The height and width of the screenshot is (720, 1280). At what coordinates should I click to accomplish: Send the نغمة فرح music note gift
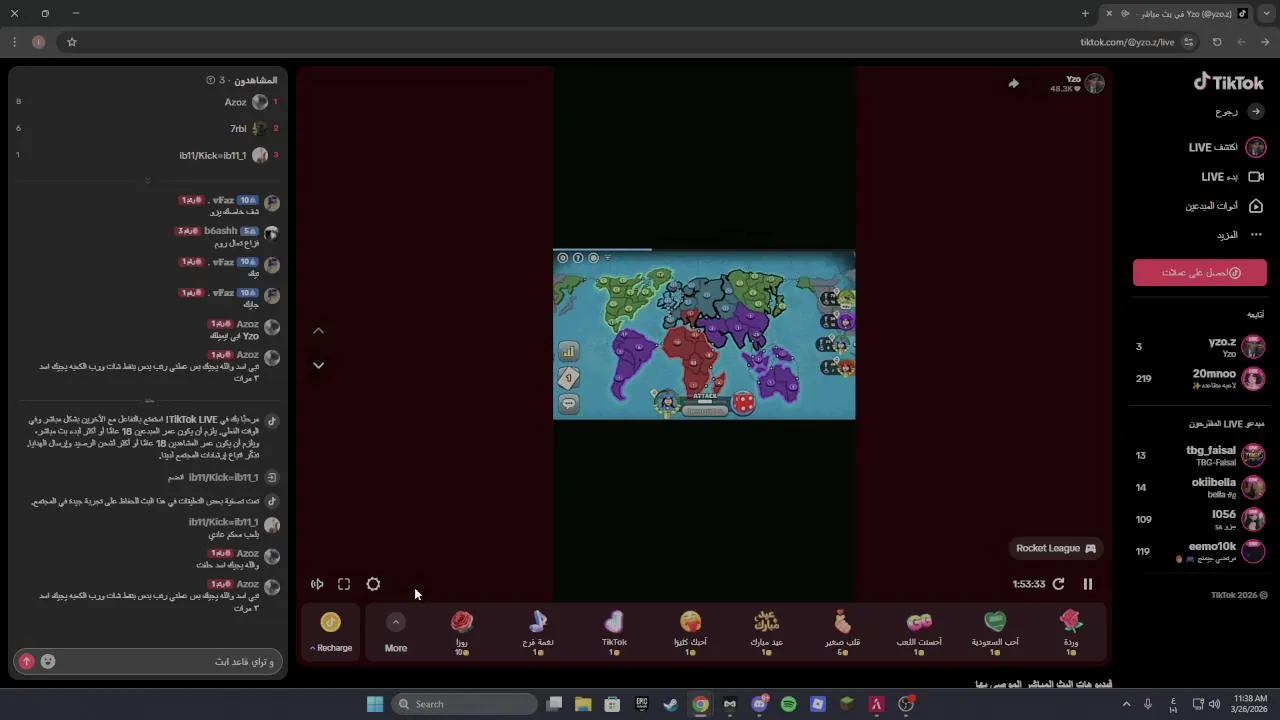[x=538, y=633]
